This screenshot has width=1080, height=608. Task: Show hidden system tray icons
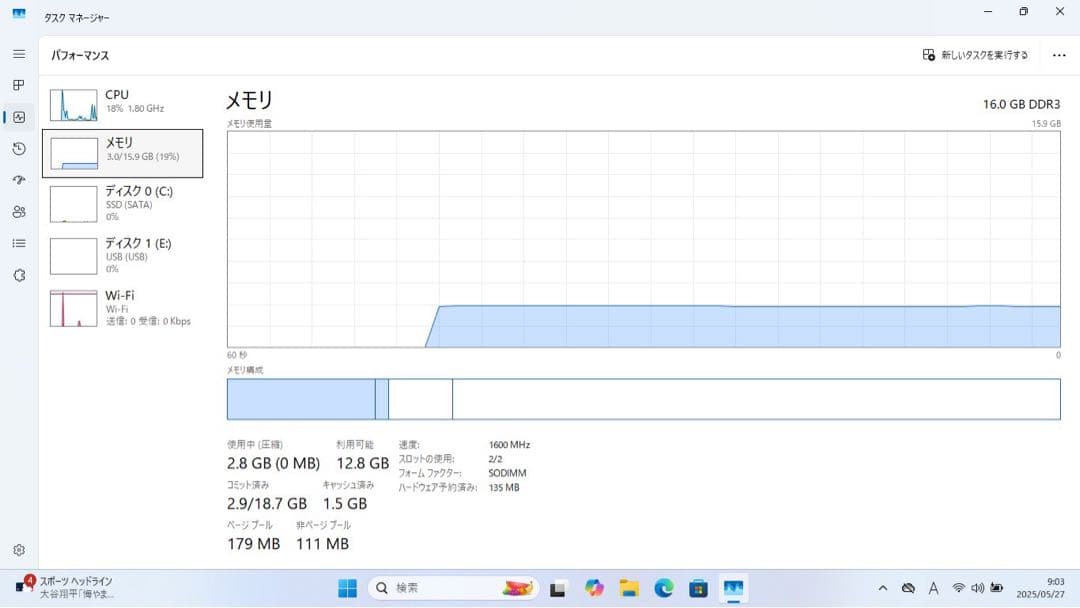(884, 588)
